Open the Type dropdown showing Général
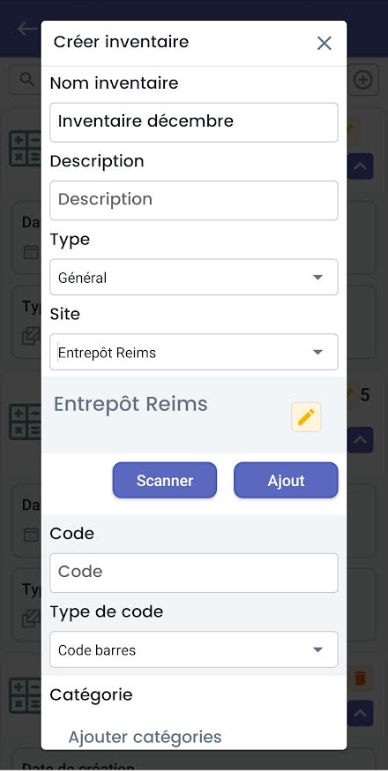The width and height of the screenshot is (388, 771). [194, 277]
